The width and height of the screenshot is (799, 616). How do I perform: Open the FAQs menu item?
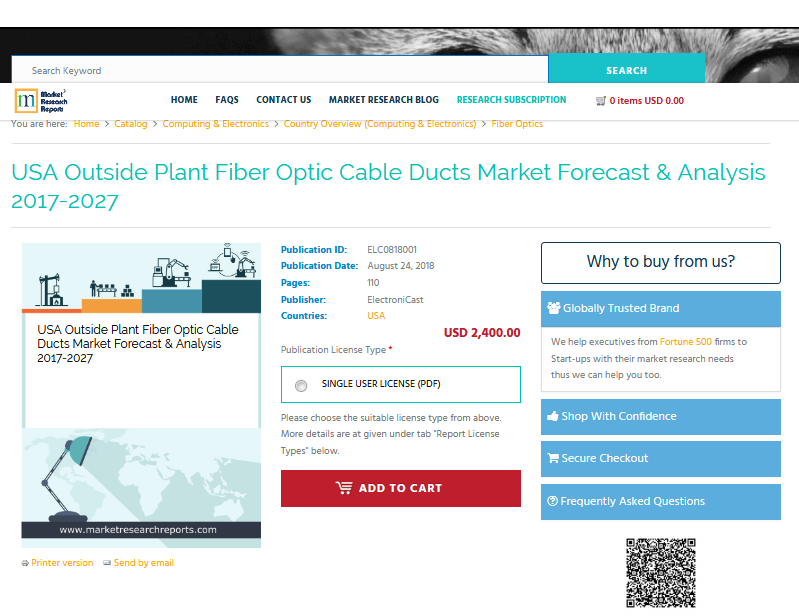pyautogui.click(x=227, y=100)
